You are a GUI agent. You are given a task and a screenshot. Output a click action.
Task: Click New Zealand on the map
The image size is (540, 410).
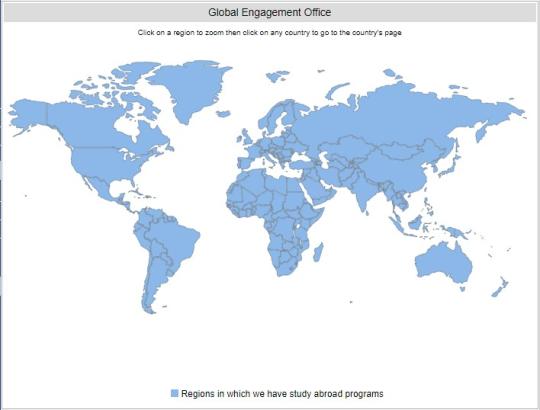coord(500,287)
